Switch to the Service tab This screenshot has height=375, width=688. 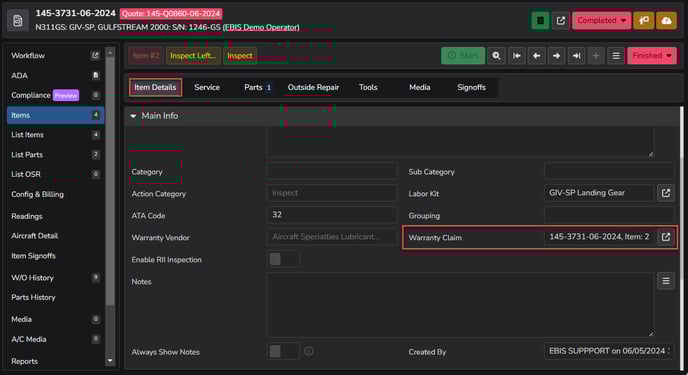(207, 87)
